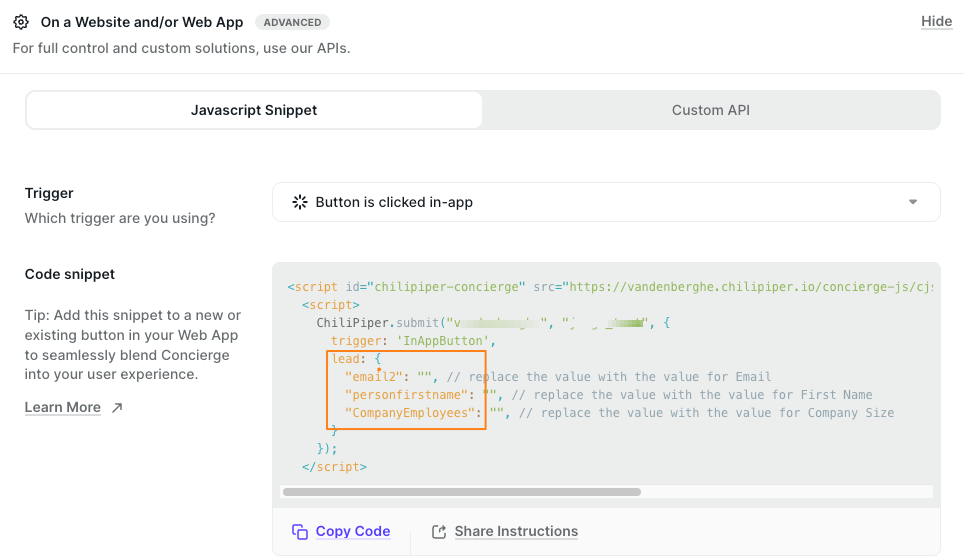
Task: Click the chilipiper-concierge script tag line
Action: [x=405, y=287]
